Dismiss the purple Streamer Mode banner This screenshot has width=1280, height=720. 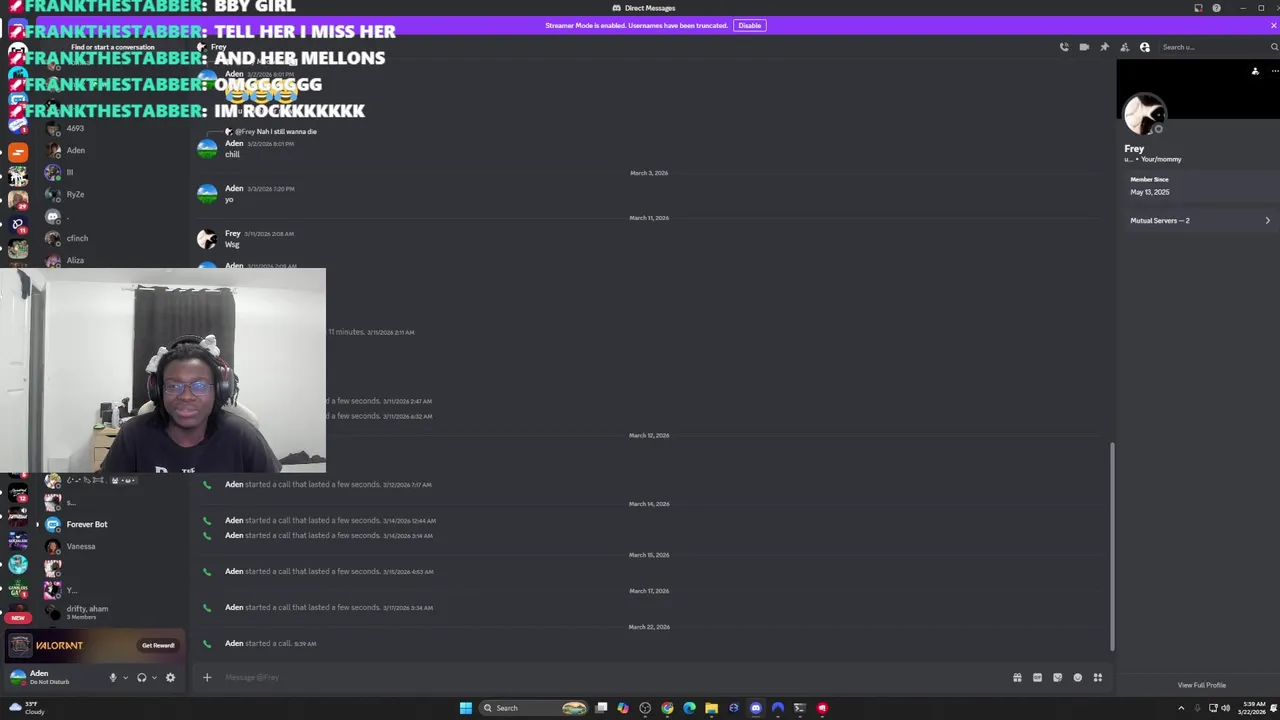tap(1273, 25)
